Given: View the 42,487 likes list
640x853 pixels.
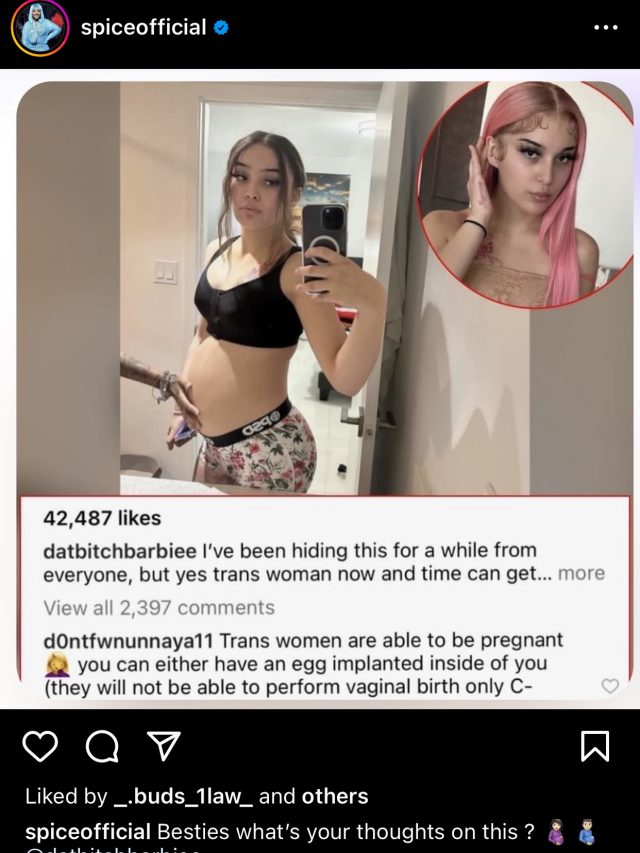Looking at the screenshot, I should pos(102,518).
